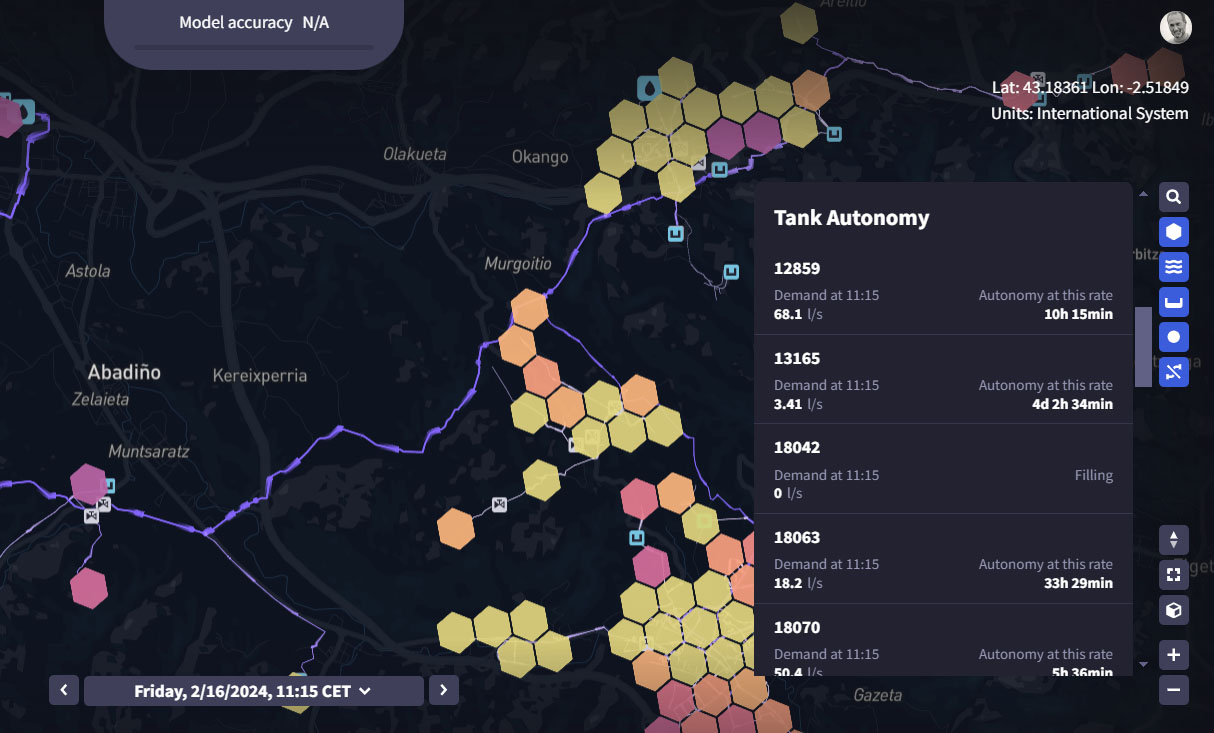Switch to 3D cube view
Viewport: 1214px width, 733px height.
1173,610
